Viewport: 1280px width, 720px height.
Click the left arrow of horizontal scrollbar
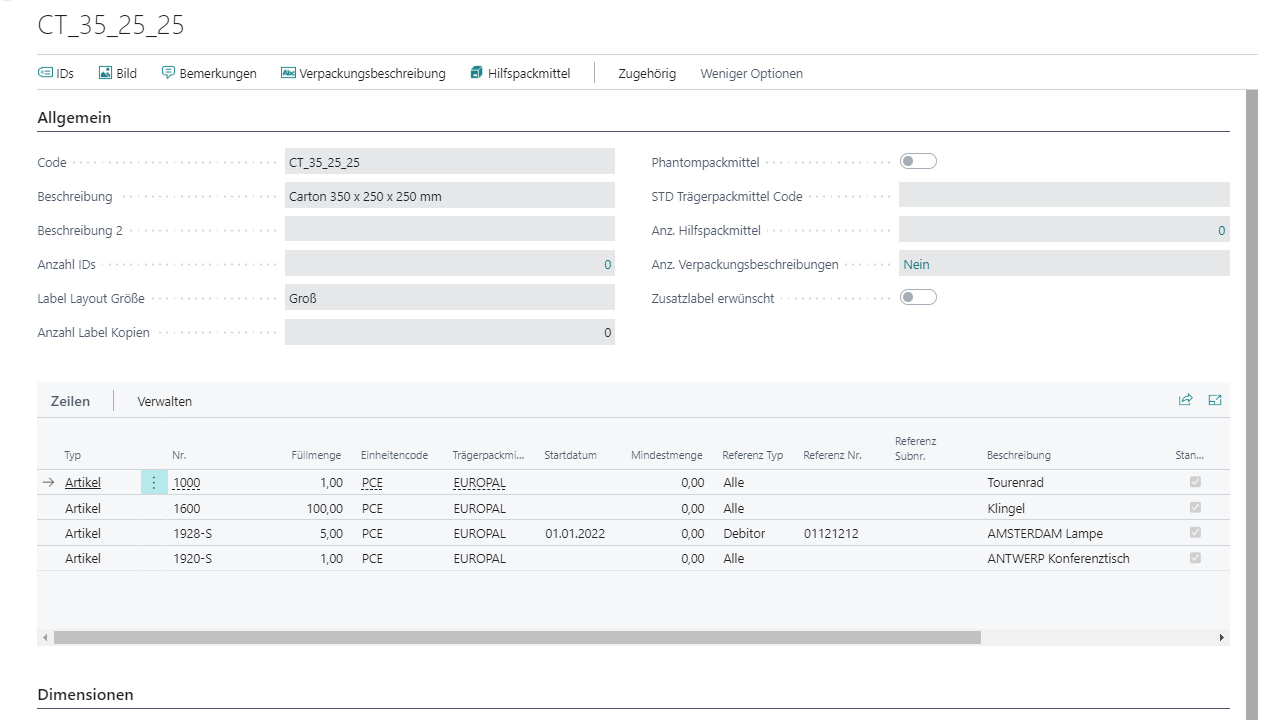[x=45, y=637]
